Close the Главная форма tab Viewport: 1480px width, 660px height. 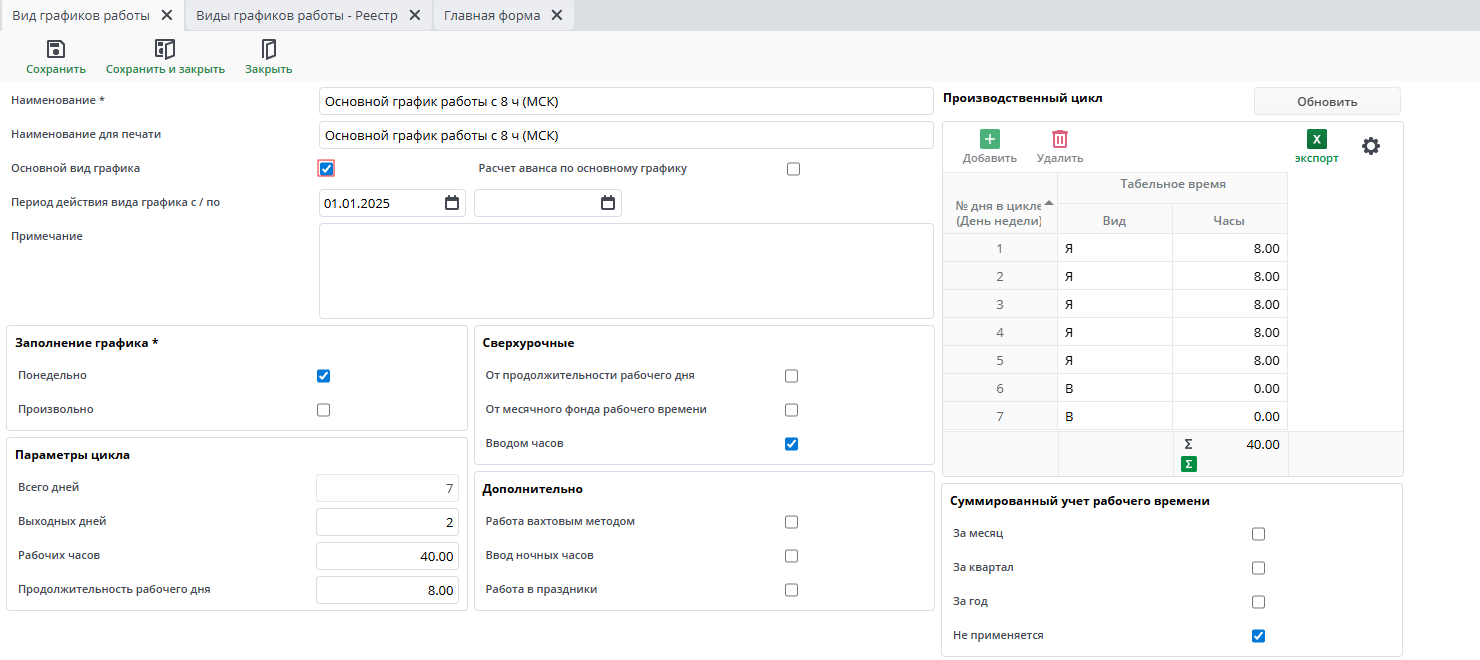(x=556, y=15)
